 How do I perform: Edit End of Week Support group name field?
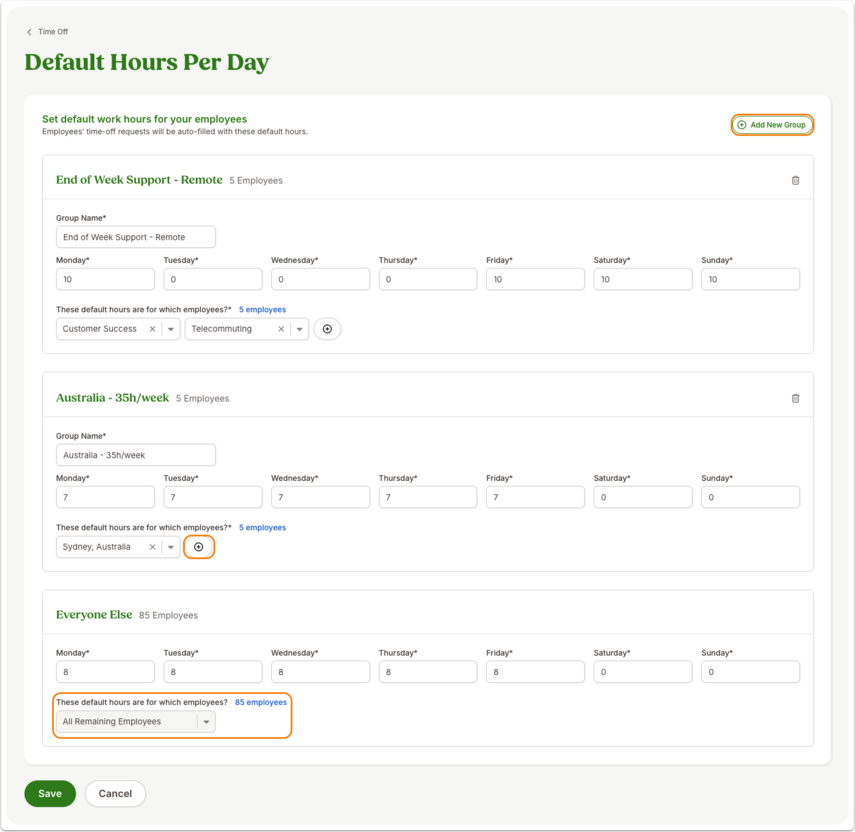coord(136,237)
